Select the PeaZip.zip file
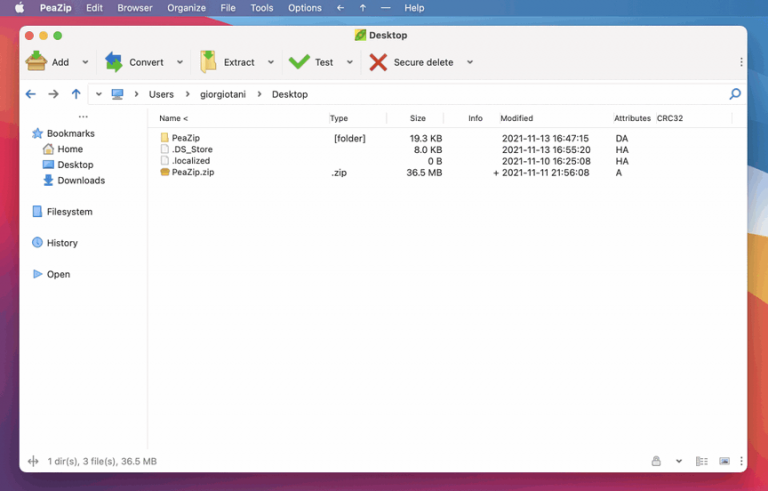This screenshot has width=768, height=491. pos(193,172)
